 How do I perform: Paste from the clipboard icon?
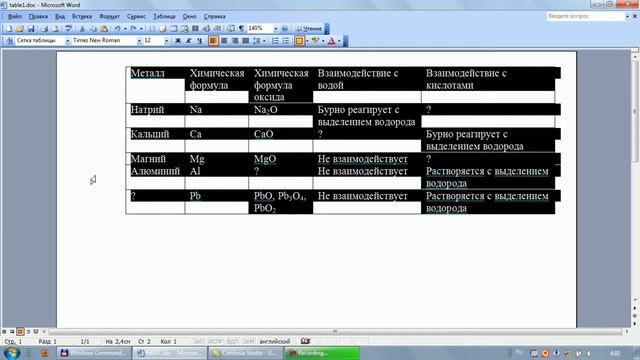point(104,29)
